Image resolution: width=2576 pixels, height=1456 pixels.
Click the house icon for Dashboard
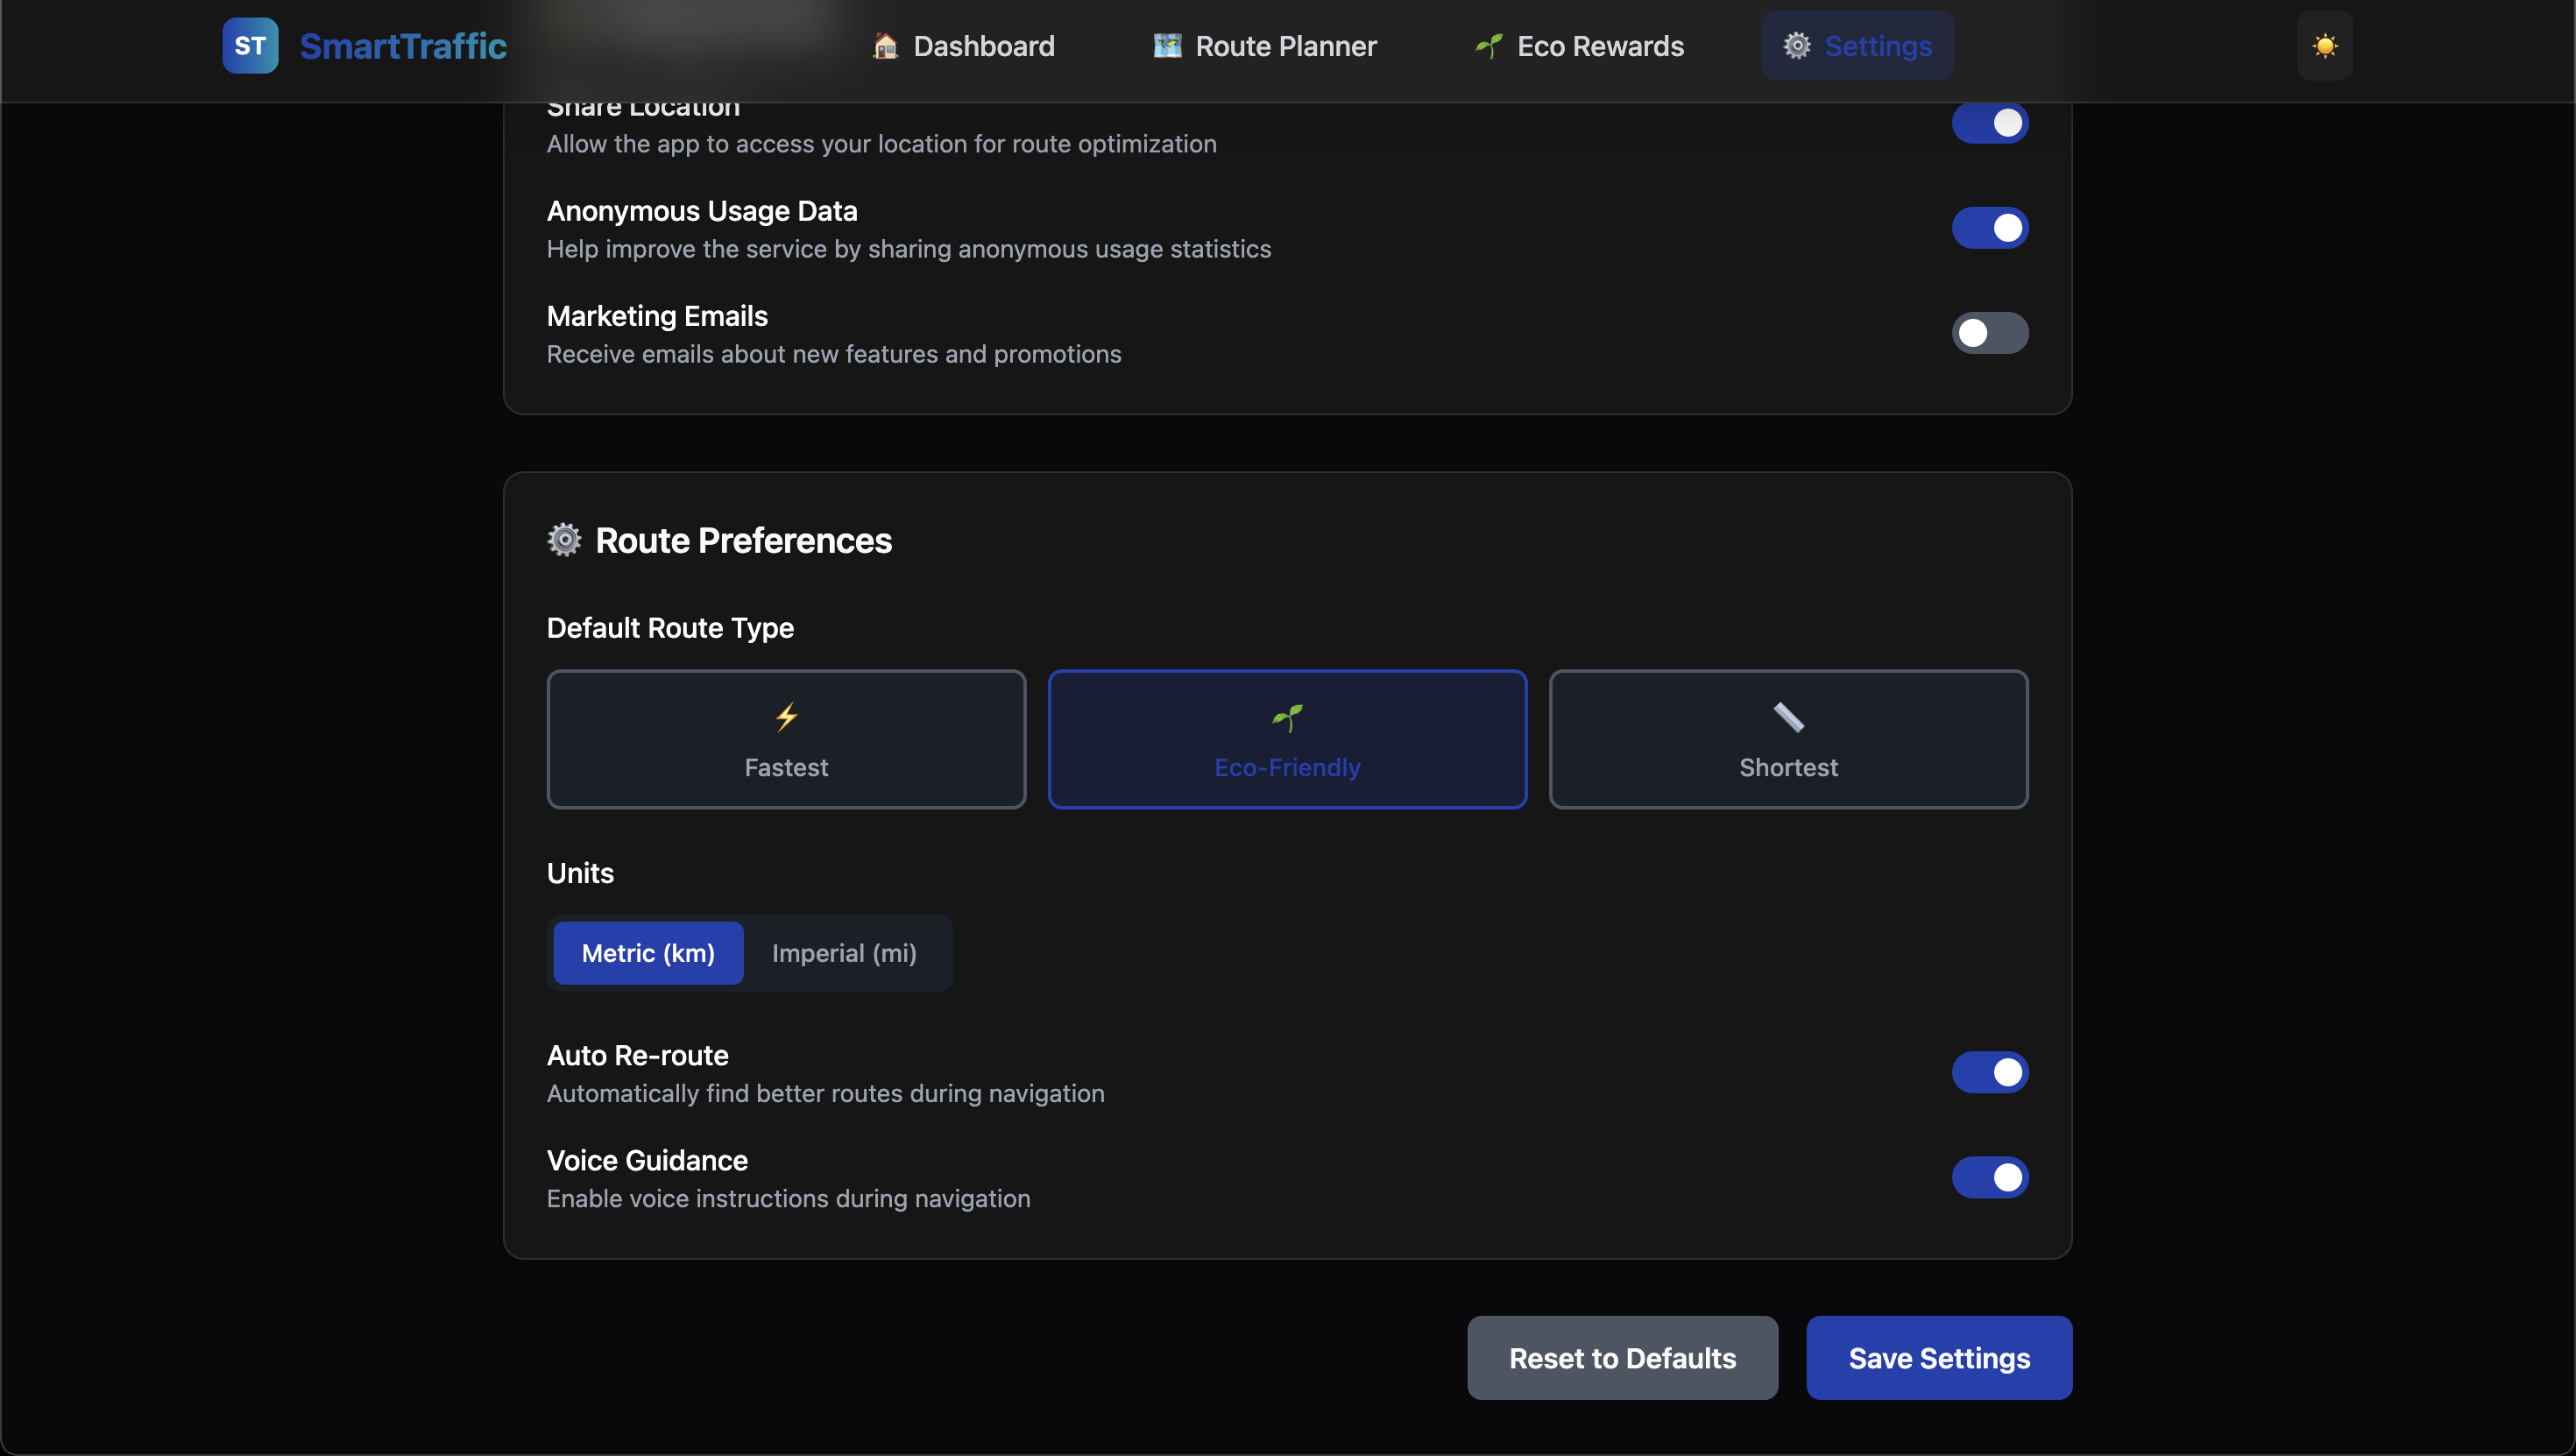[885, 46]
